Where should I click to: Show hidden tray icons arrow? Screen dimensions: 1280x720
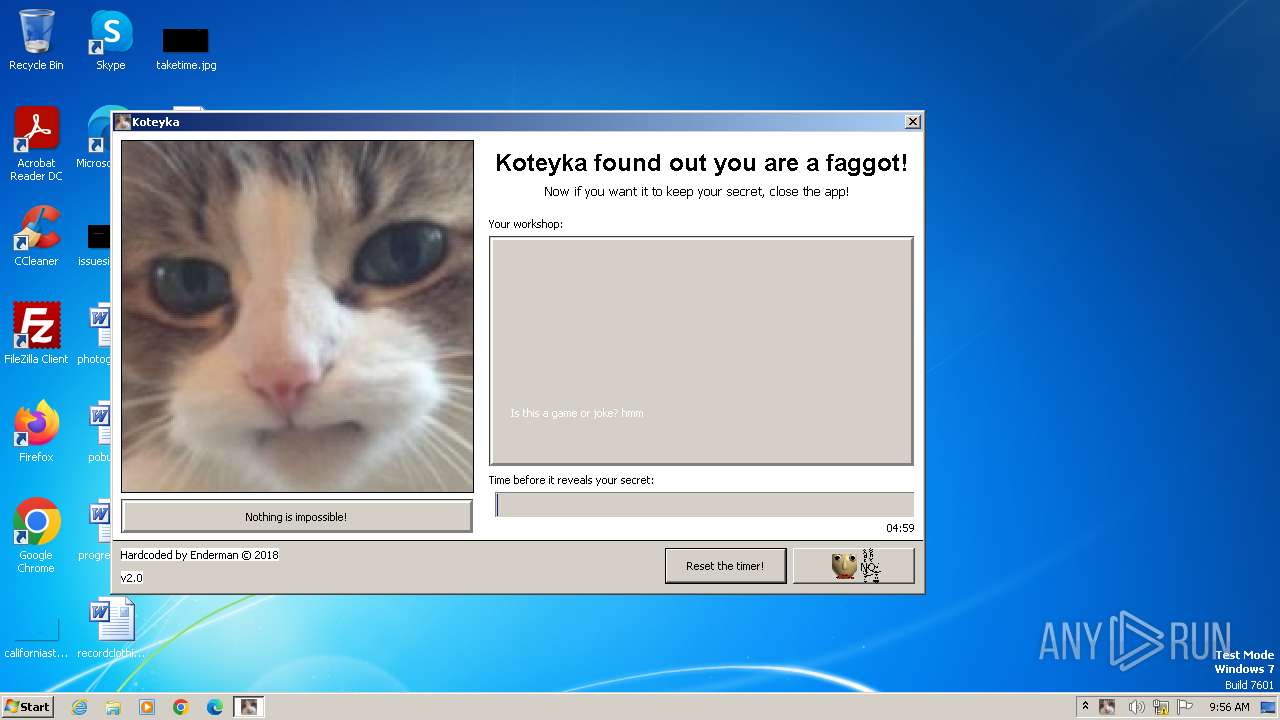point(1085,706)
